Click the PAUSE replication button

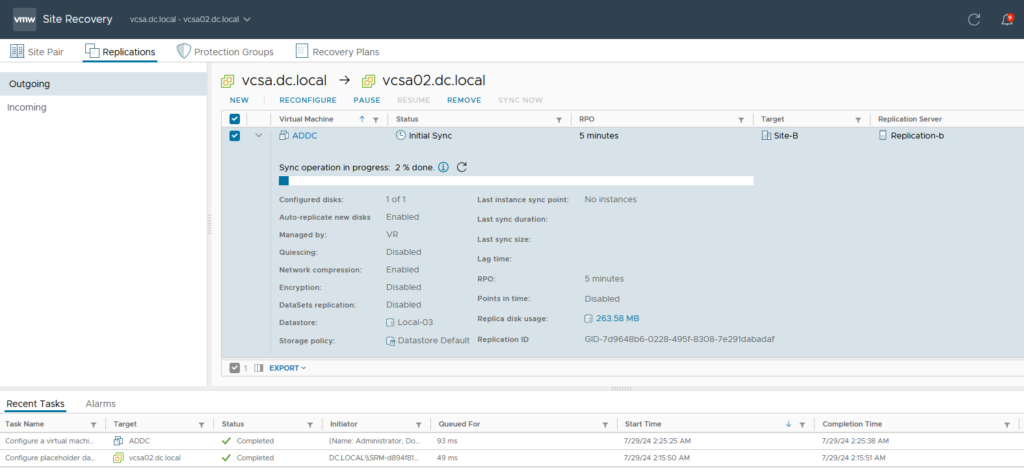click(x=367, y=101)
